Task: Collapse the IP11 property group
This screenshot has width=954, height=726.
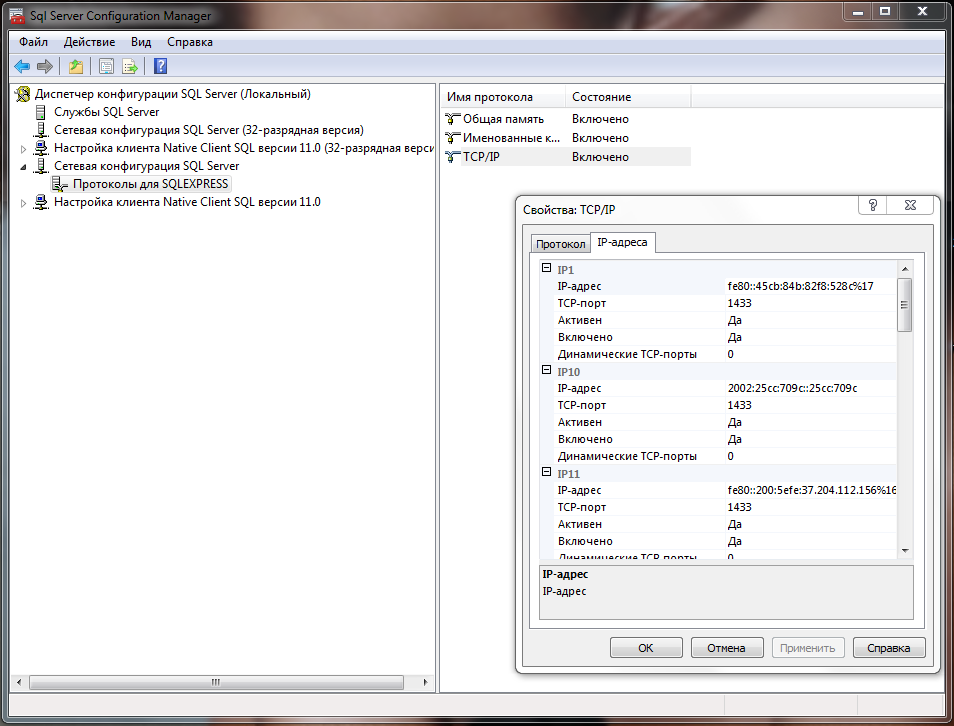Action: click(546, 473)
